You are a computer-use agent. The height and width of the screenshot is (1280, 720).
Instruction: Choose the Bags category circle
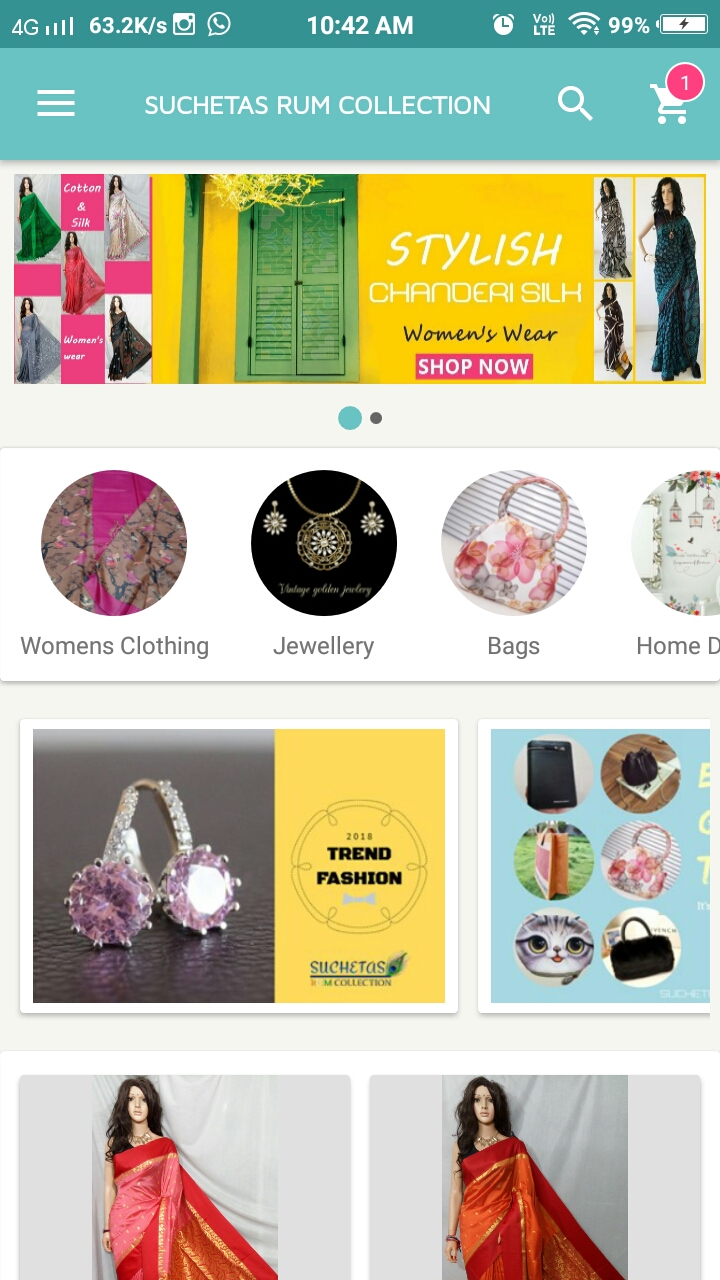click(x=514, y=543)
